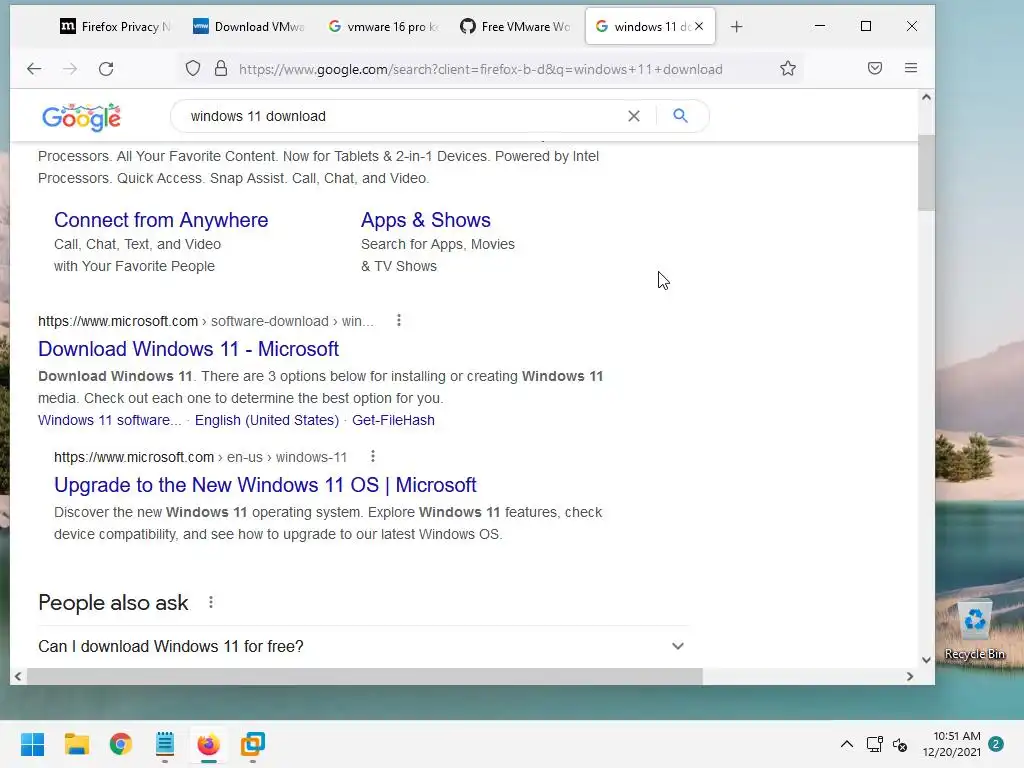The height and width of the screenshot is (768, 1024).
Task: View site security padlock information
Action: click(221, 69)
